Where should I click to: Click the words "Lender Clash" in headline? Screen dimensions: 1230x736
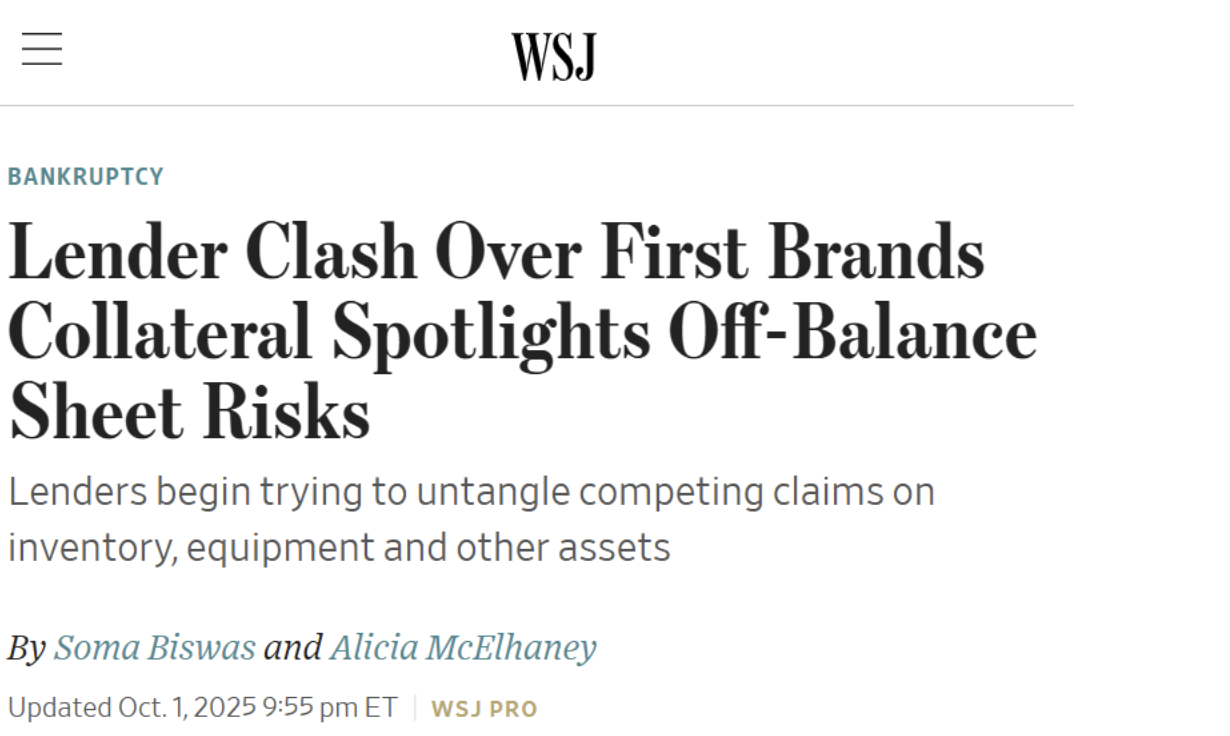[211, 252]
